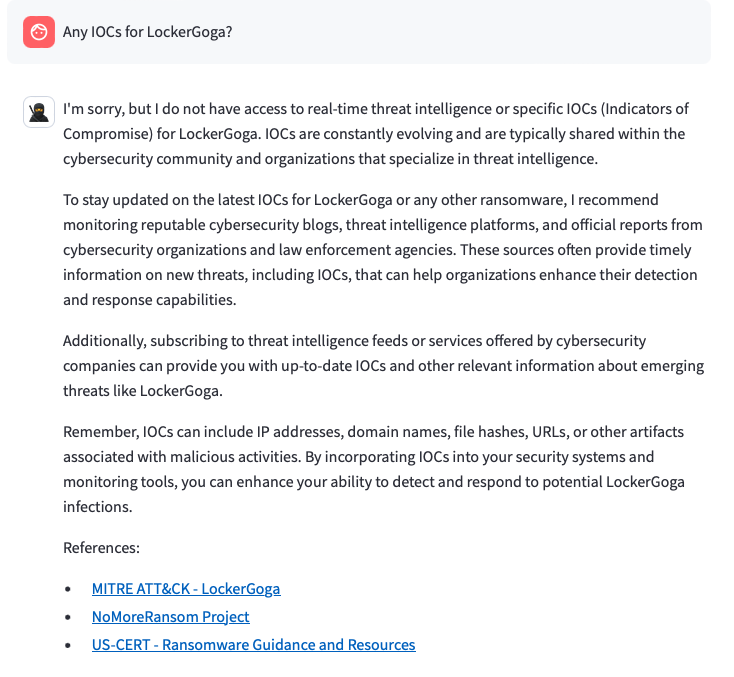Click the bullet before the US-CERT link
The image size is (734, 677).
point(68,646)
